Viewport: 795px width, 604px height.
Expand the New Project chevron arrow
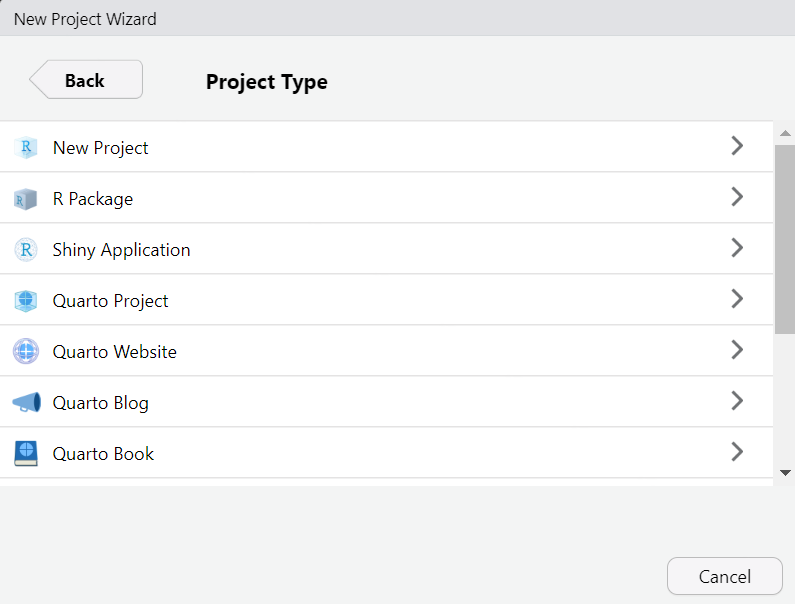click(x=737, y=146)
